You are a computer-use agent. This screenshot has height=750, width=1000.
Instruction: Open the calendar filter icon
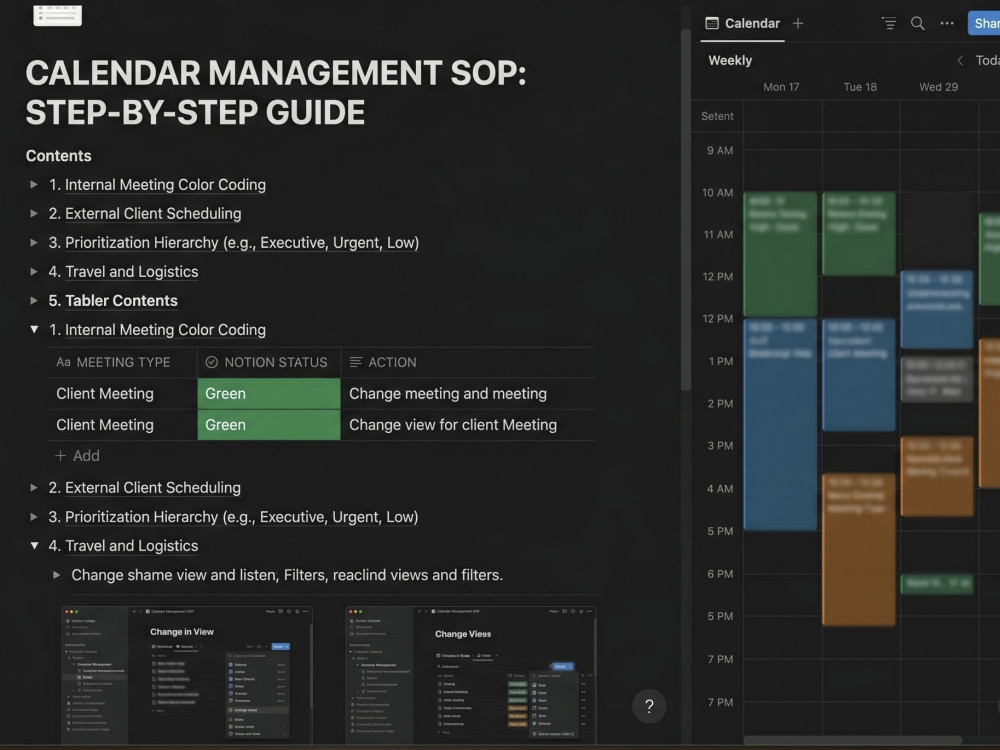(x=889, y=24)
